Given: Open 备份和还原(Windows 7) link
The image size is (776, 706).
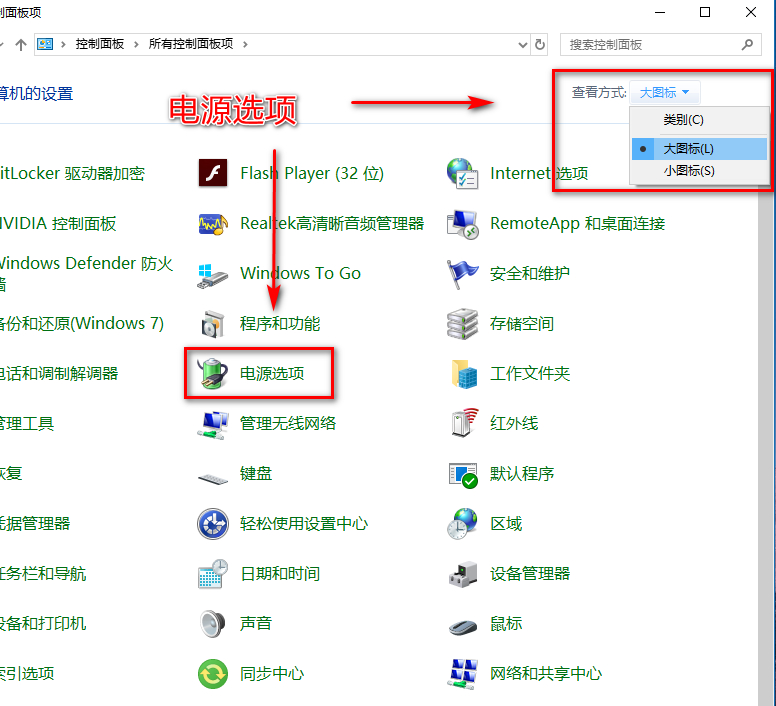Looking at the screenshot, I should pyautogui.click(x=82, y=324).
